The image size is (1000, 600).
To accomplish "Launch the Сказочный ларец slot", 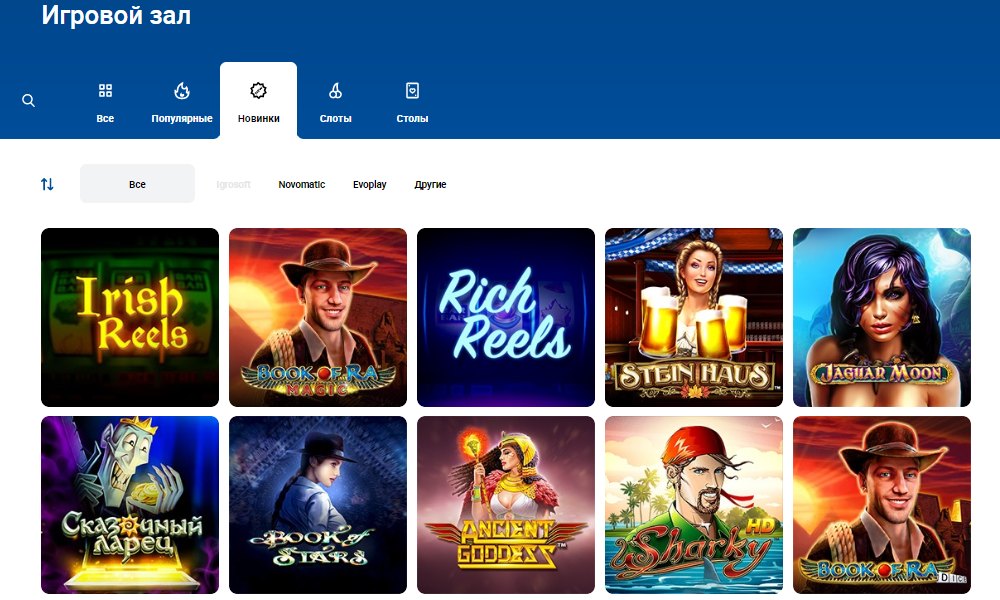I will 130,505.
